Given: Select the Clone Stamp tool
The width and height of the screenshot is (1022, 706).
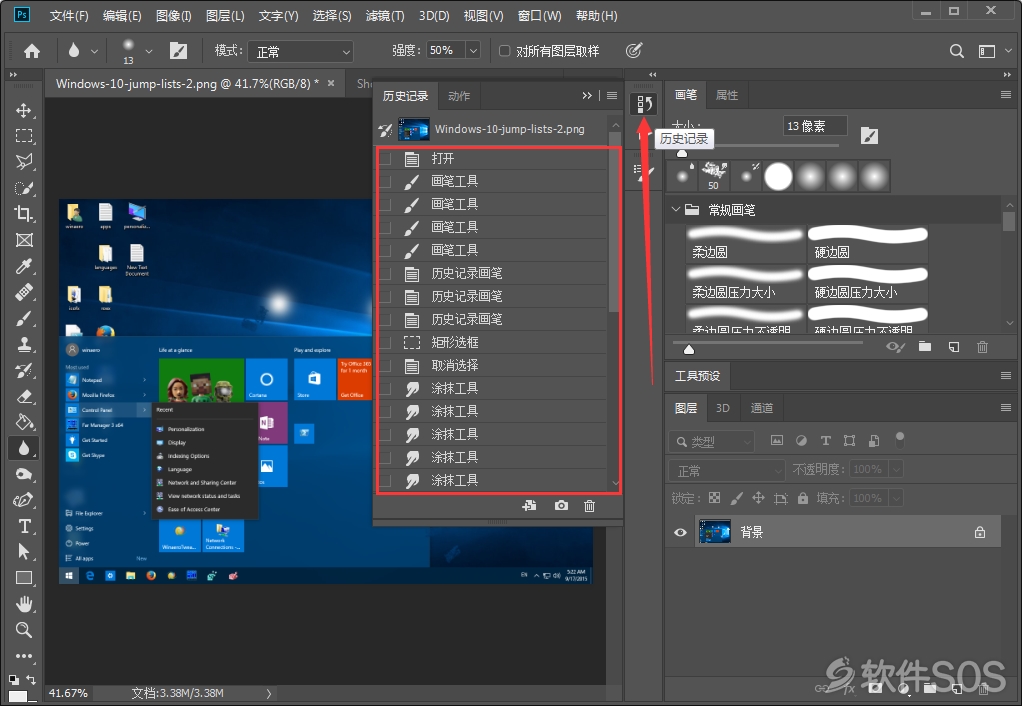Looking at the screenshot, I should point(24,344).
